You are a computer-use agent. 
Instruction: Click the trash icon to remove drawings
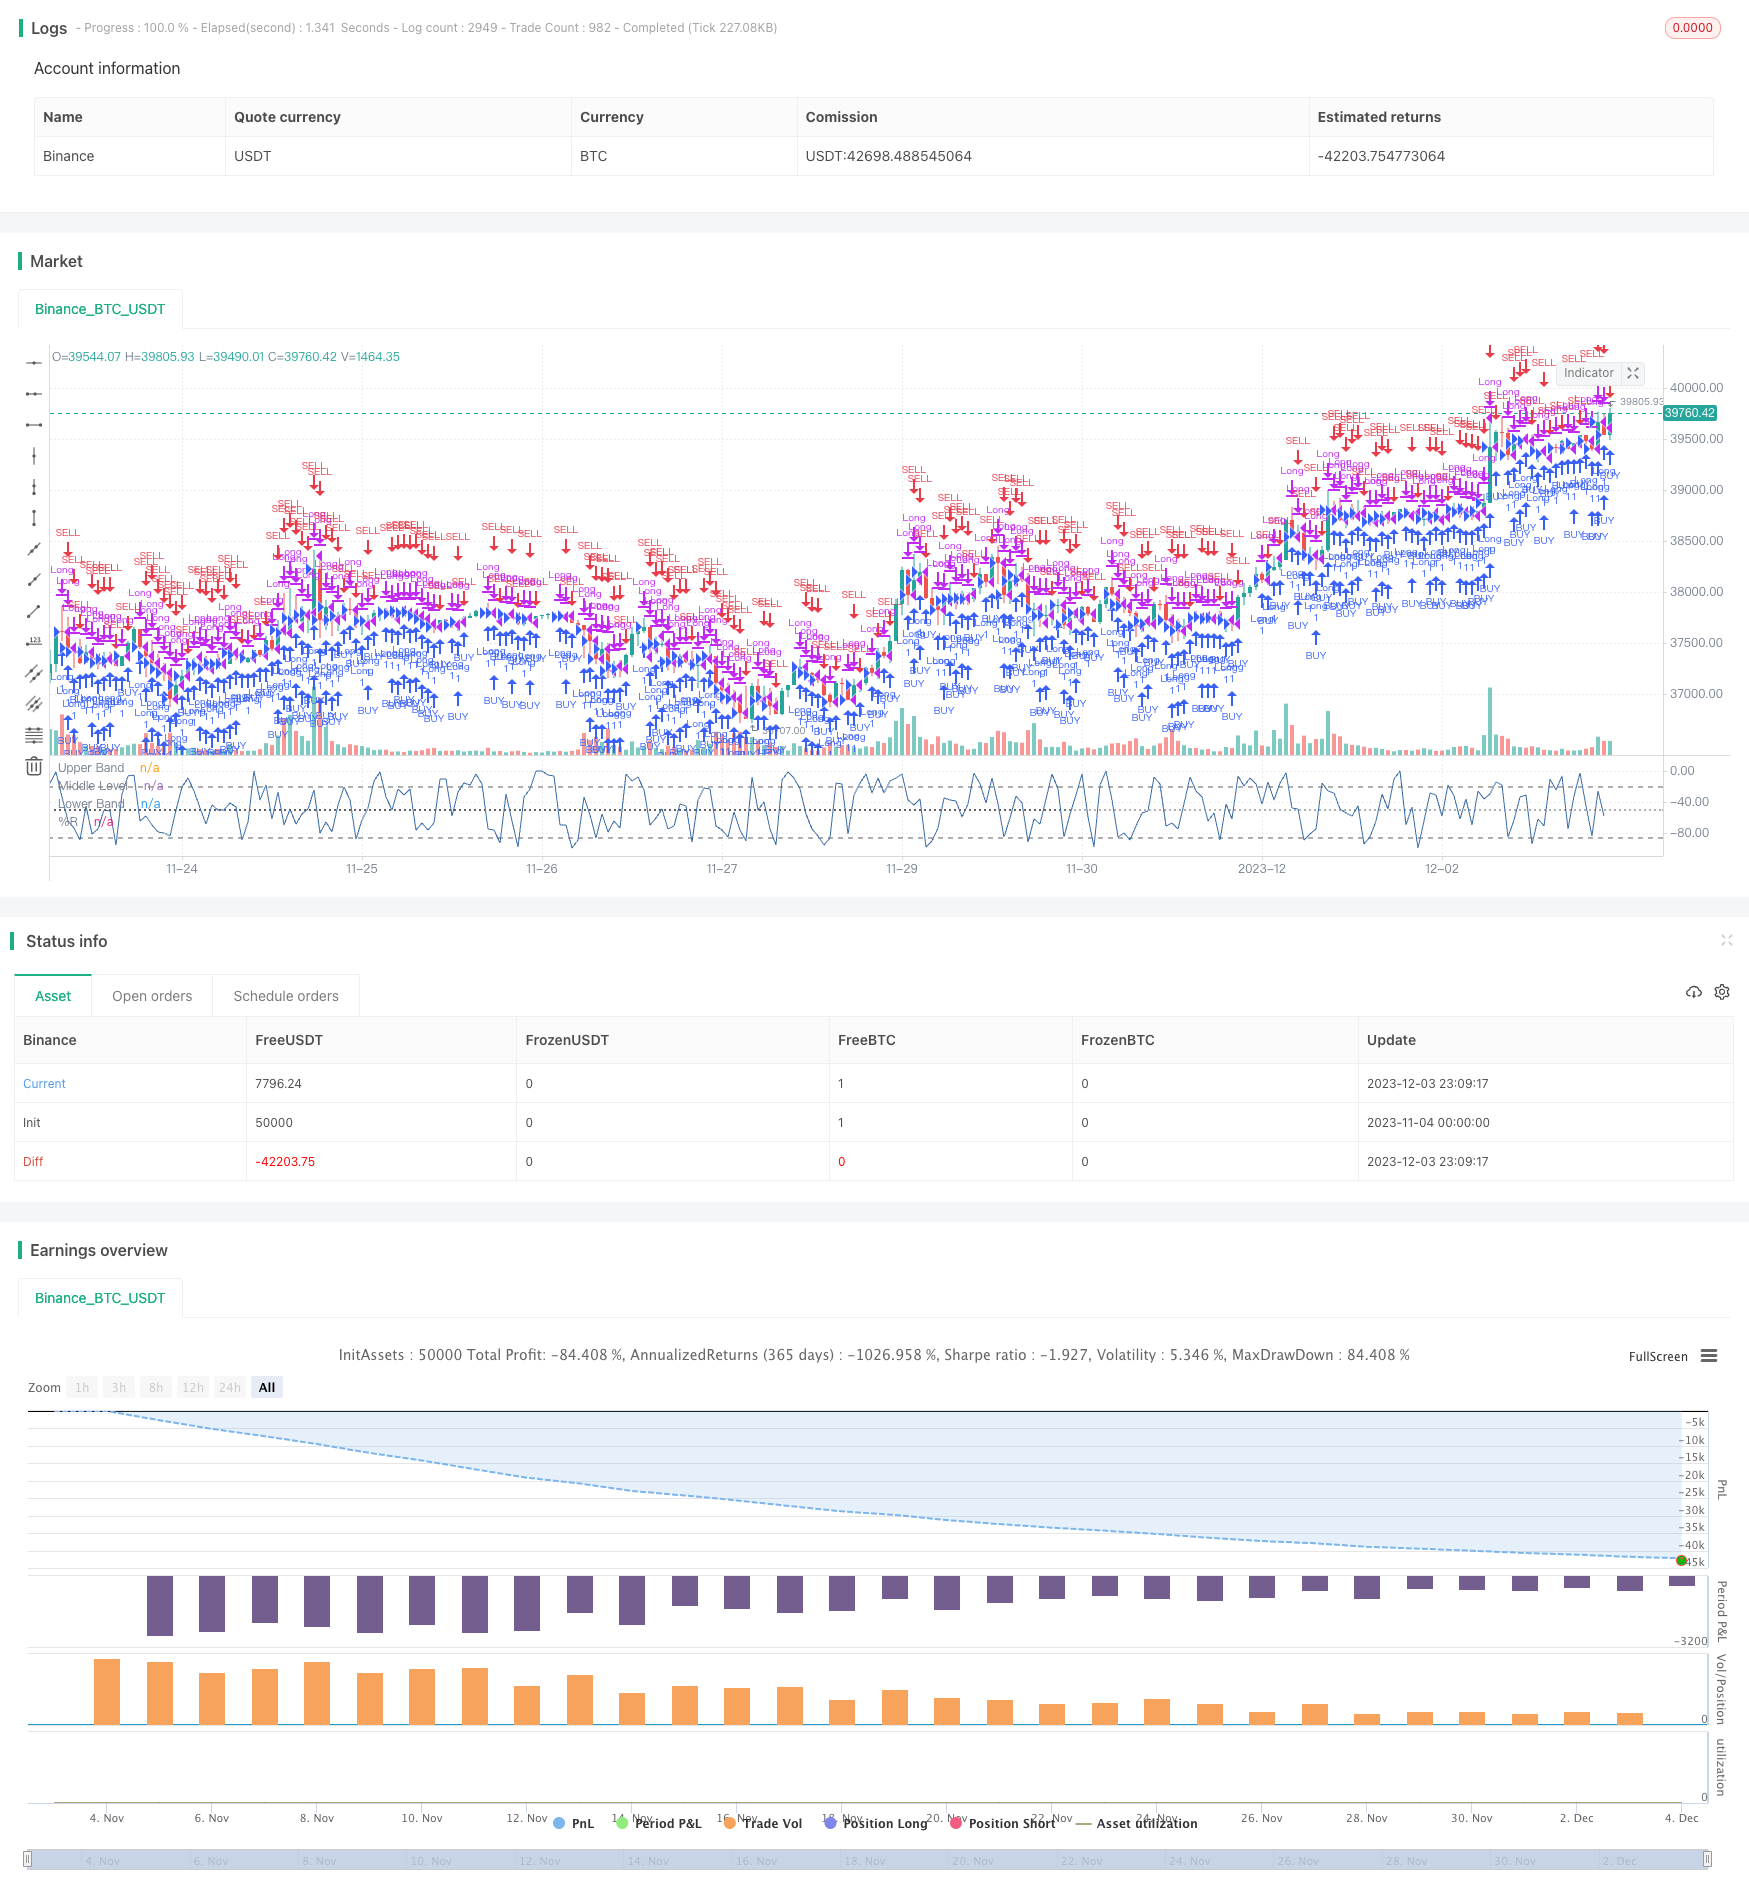[34, 766]
